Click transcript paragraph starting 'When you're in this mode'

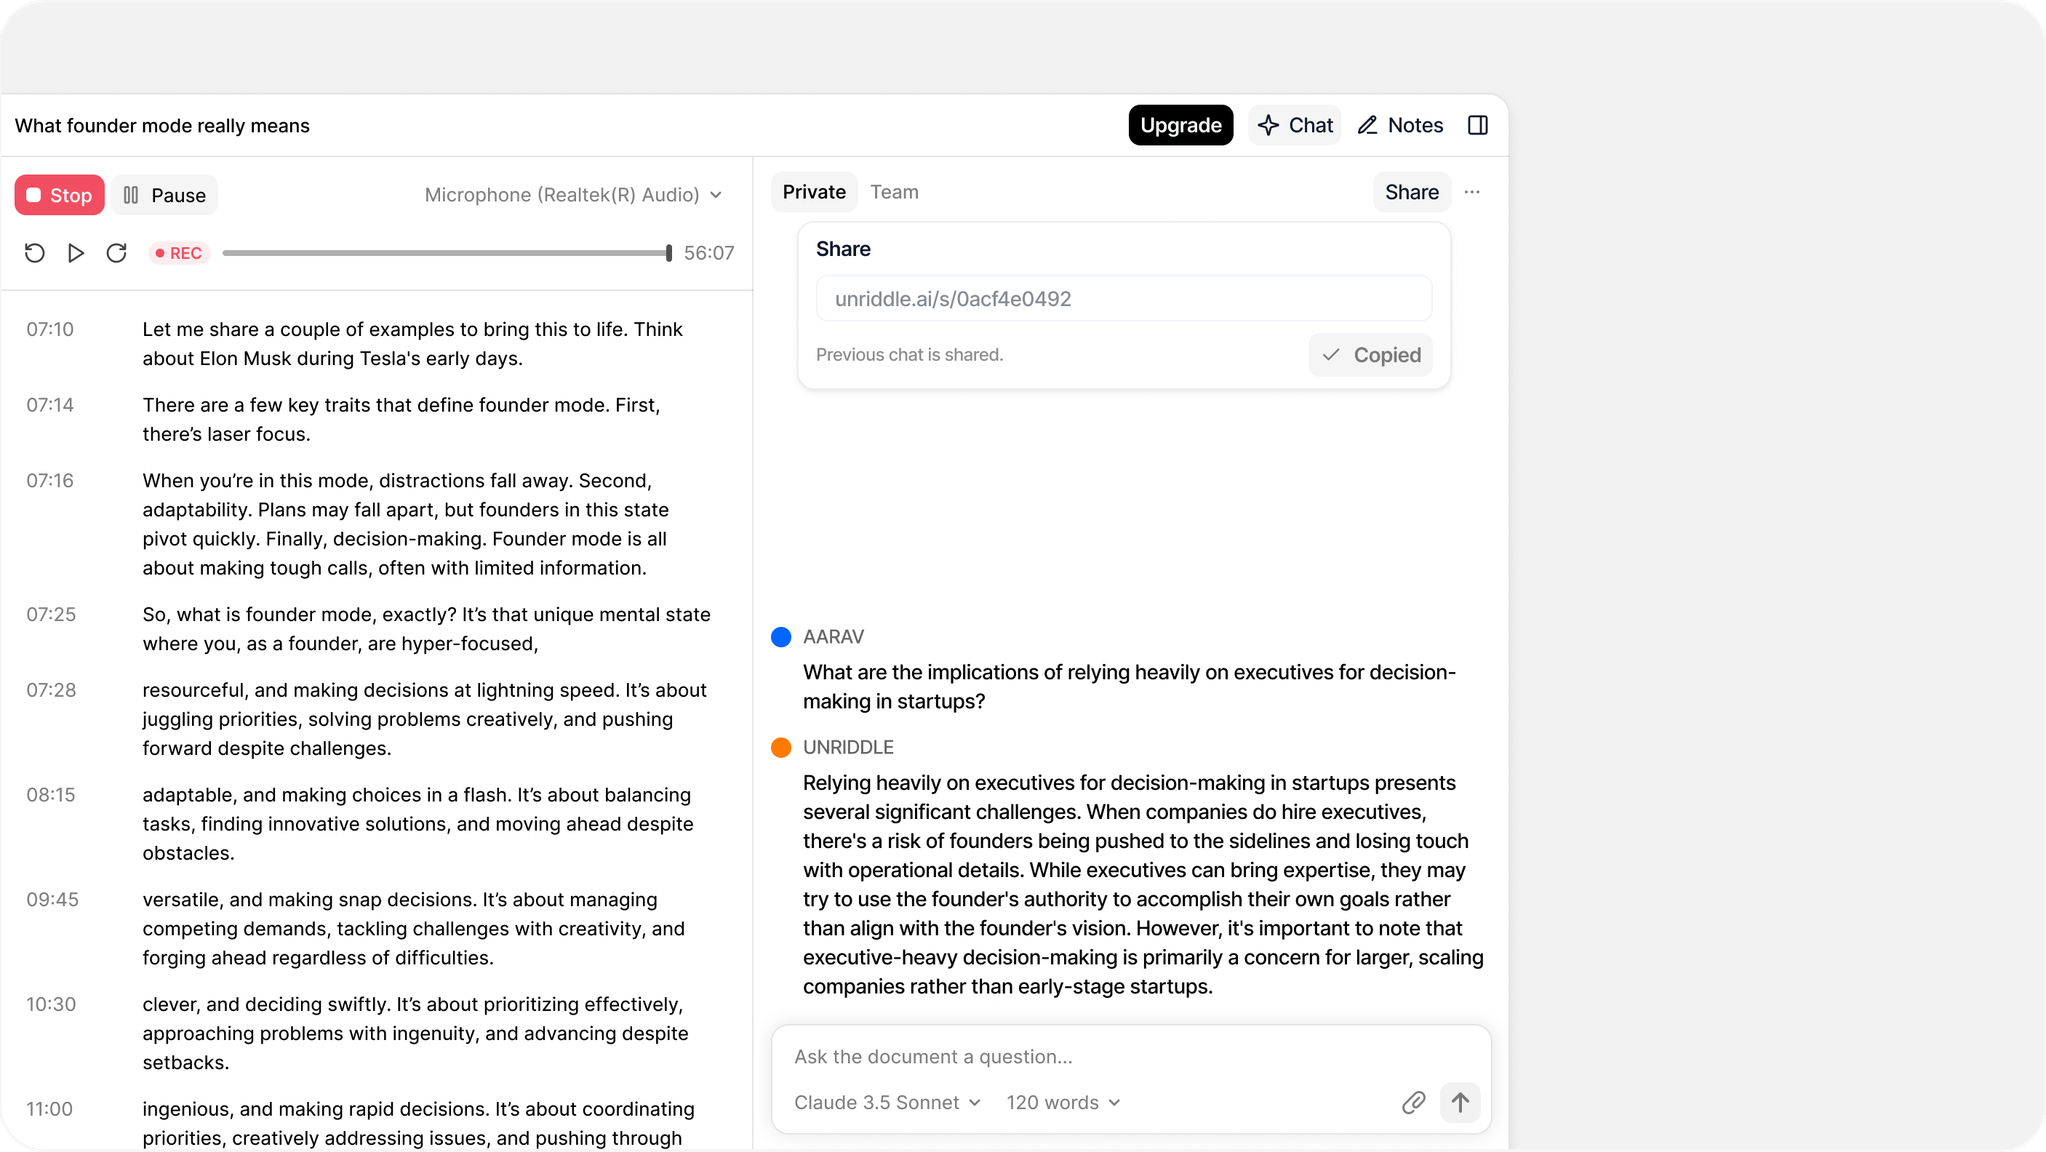[405, 524]
